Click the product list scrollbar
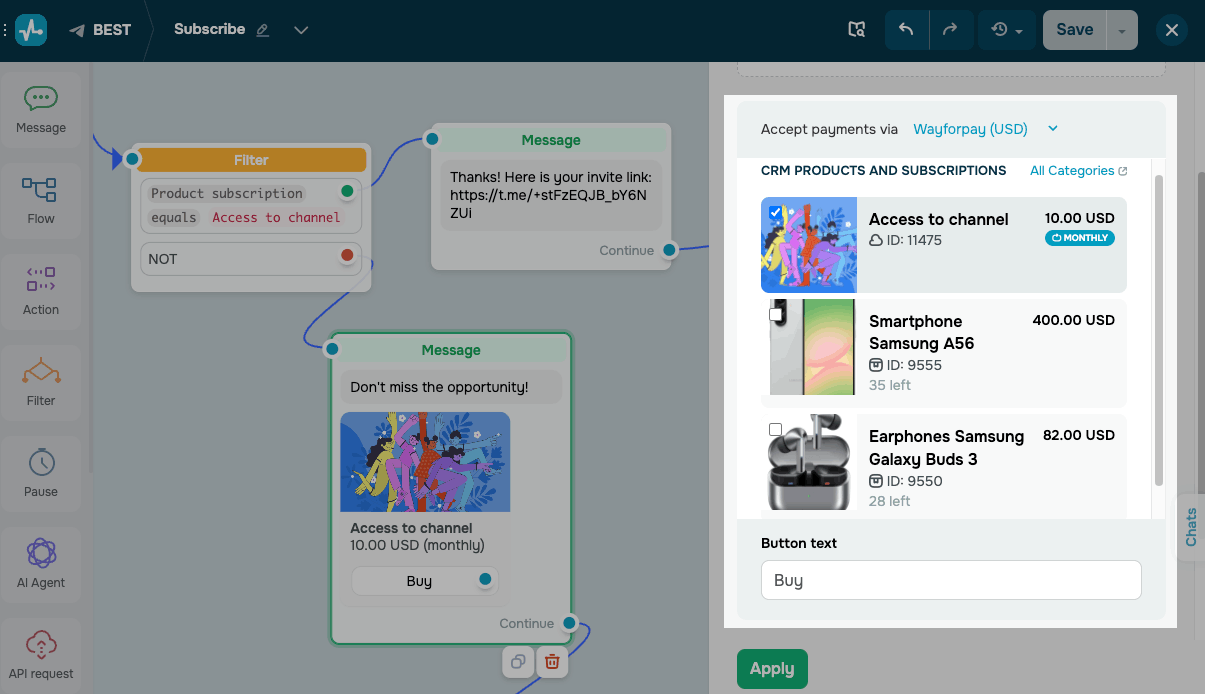 tap(1159, 330)
